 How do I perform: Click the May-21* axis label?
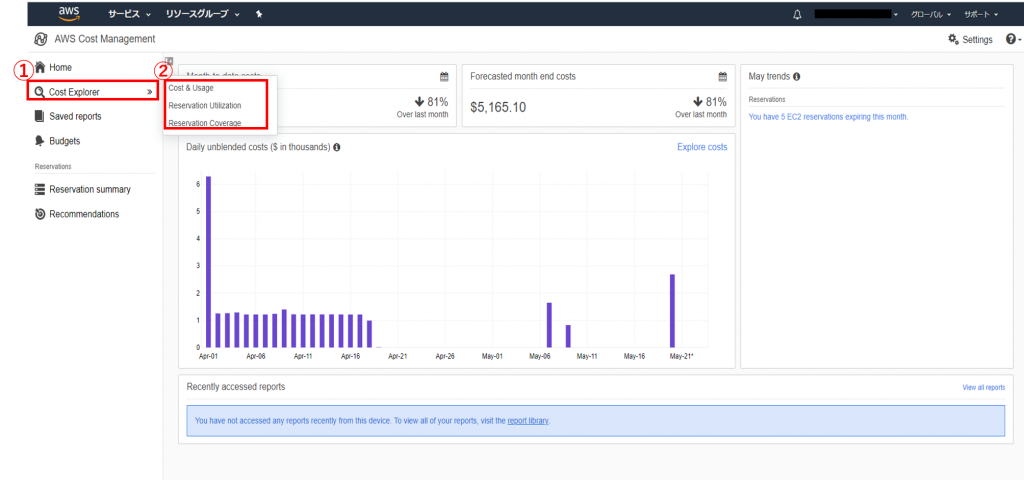pos(681,357)
